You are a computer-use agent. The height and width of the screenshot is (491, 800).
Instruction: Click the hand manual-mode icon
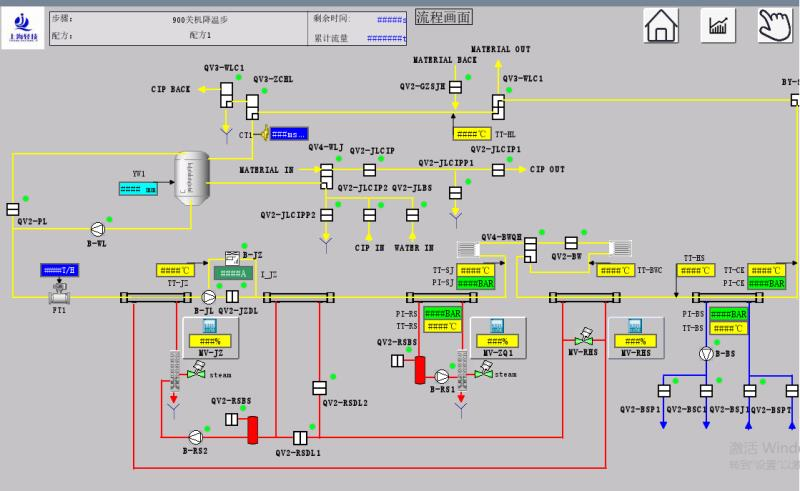[x=775, y=27]
